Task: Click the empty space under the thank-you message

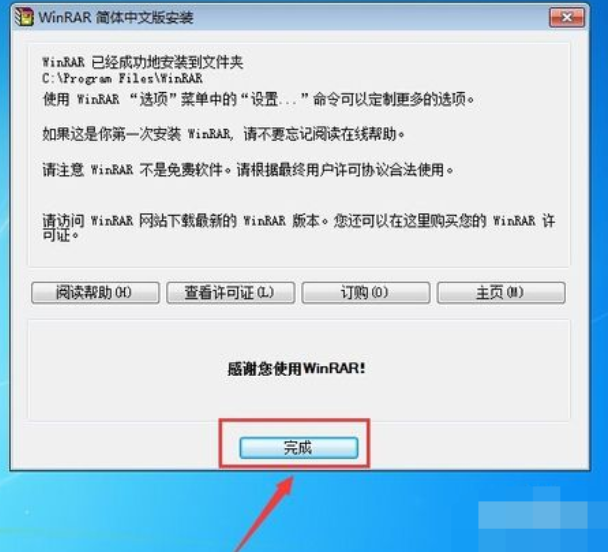Action: [299, 400]
